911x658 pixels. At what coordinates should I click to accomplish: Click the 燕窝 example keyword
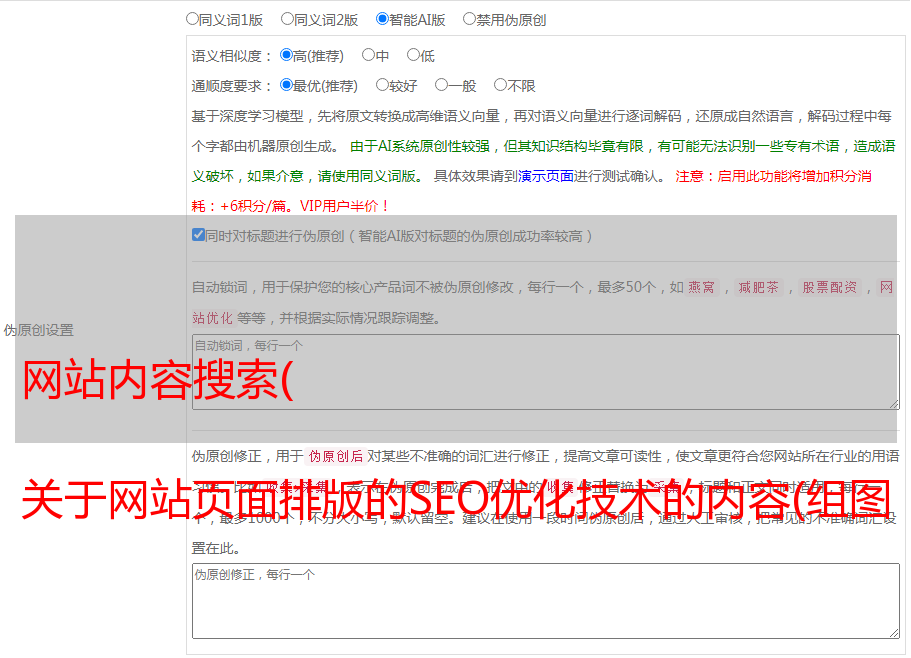[x=701, y=287]
